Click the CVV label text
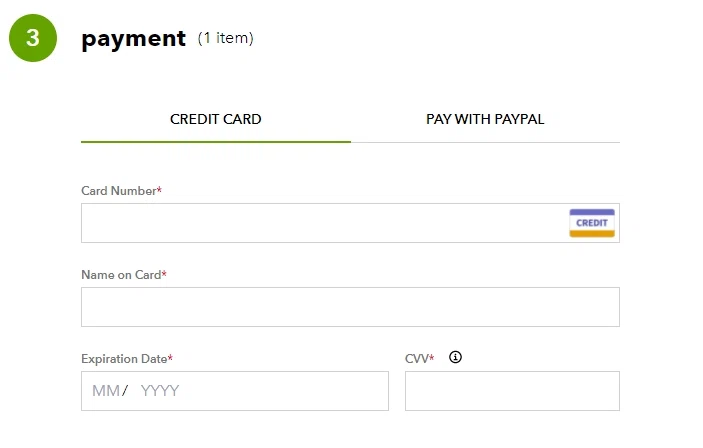This screenshot has width=703, height=448. coord(416,359)
